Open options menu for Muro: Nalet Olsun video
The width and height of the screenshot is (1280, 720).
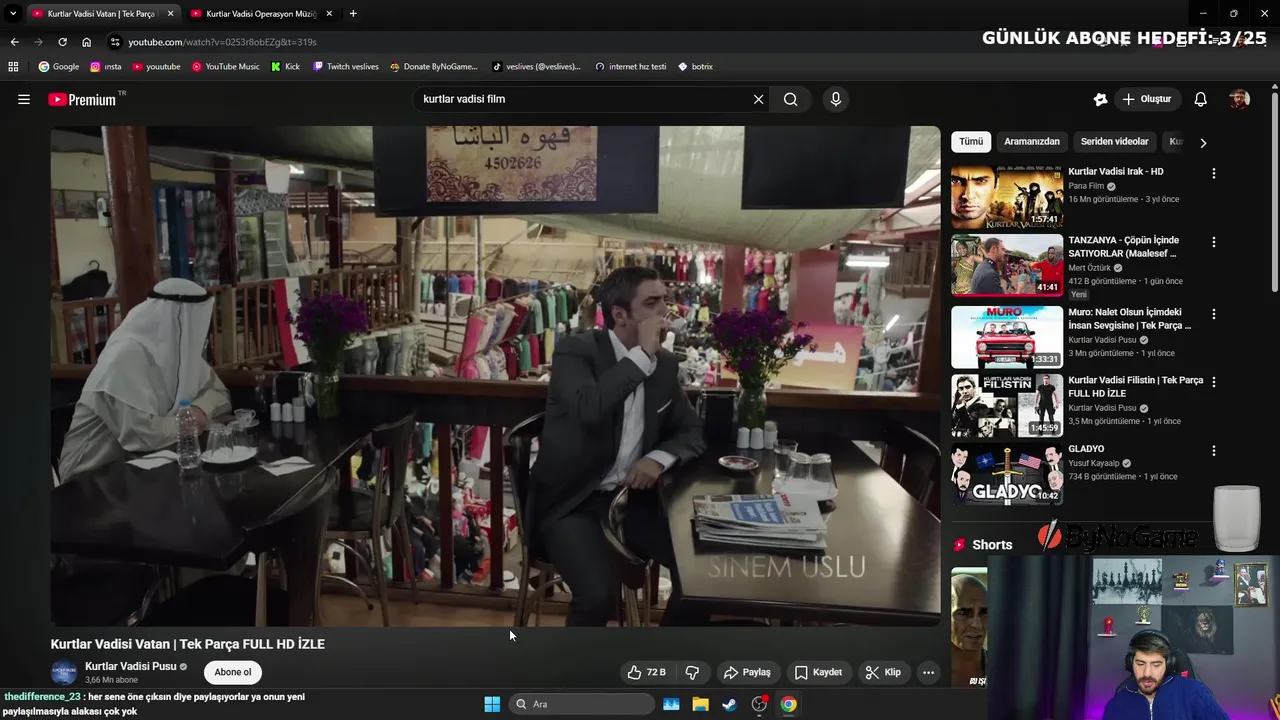pyautogui.click(x=1214, y=314)
